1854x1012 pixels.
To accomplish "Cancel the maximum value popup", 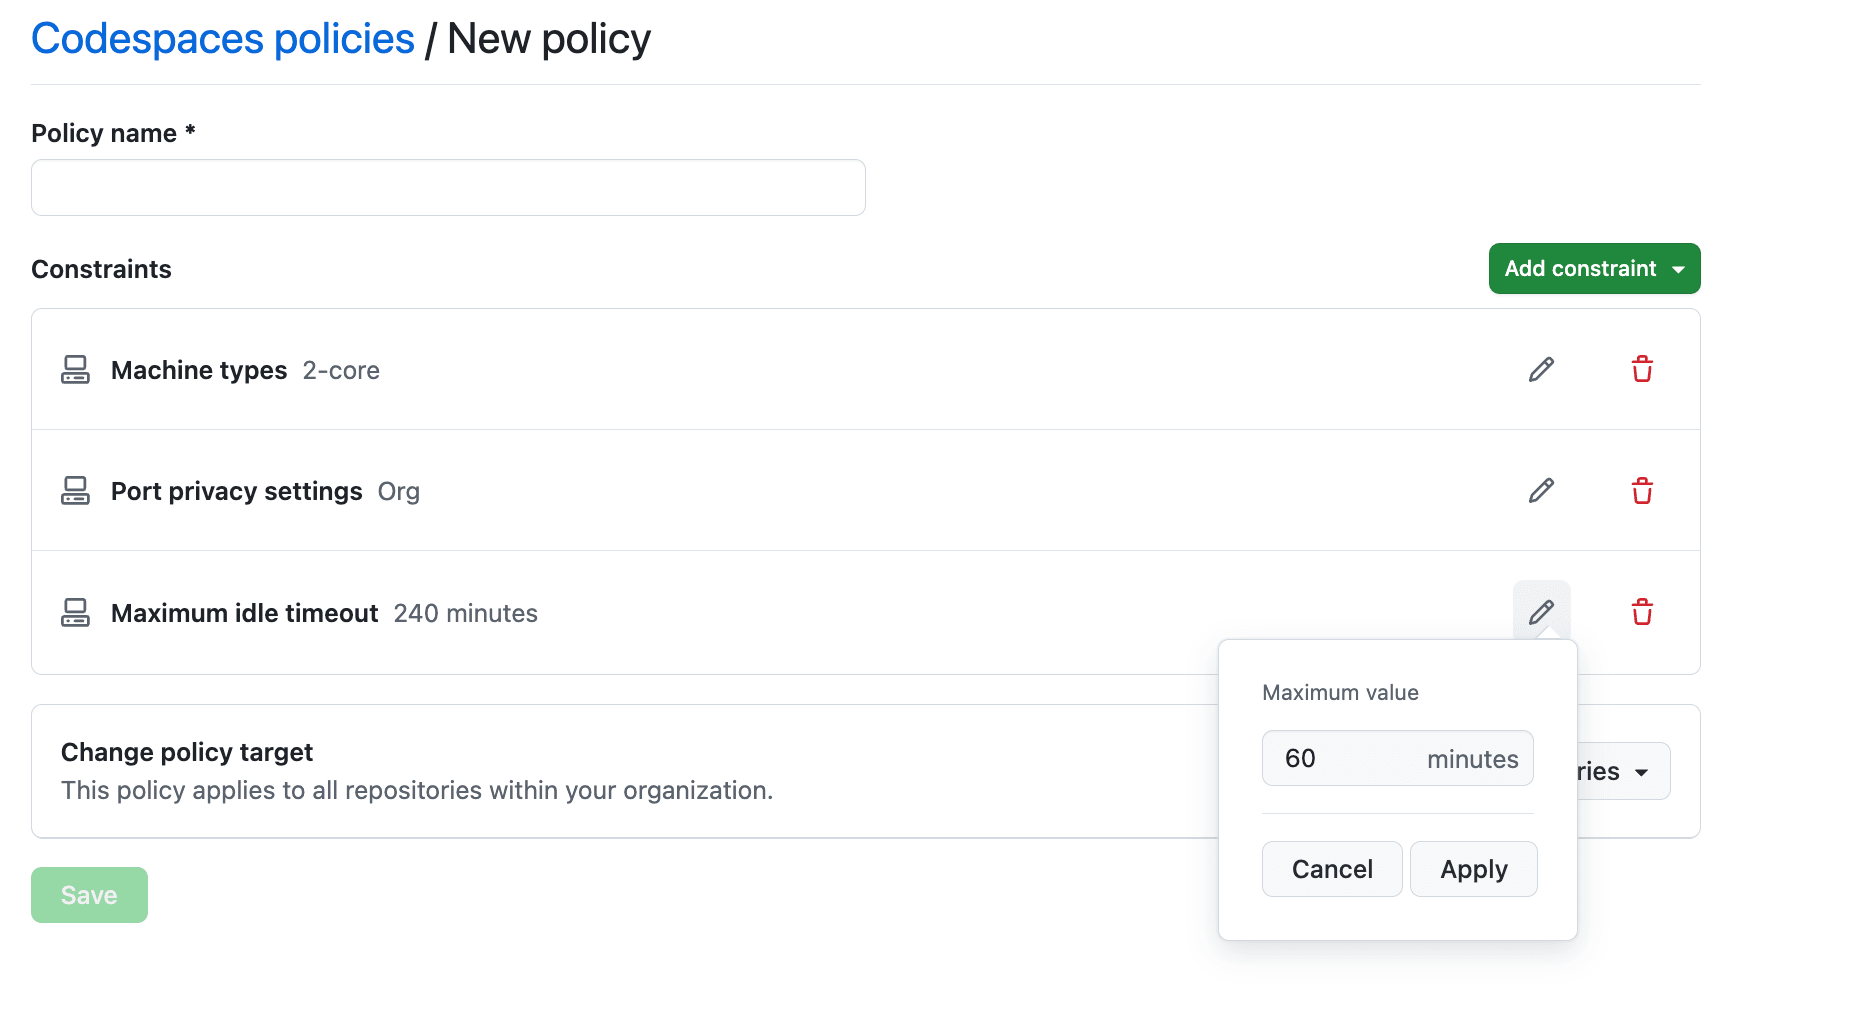I will tap(1332, 869).
